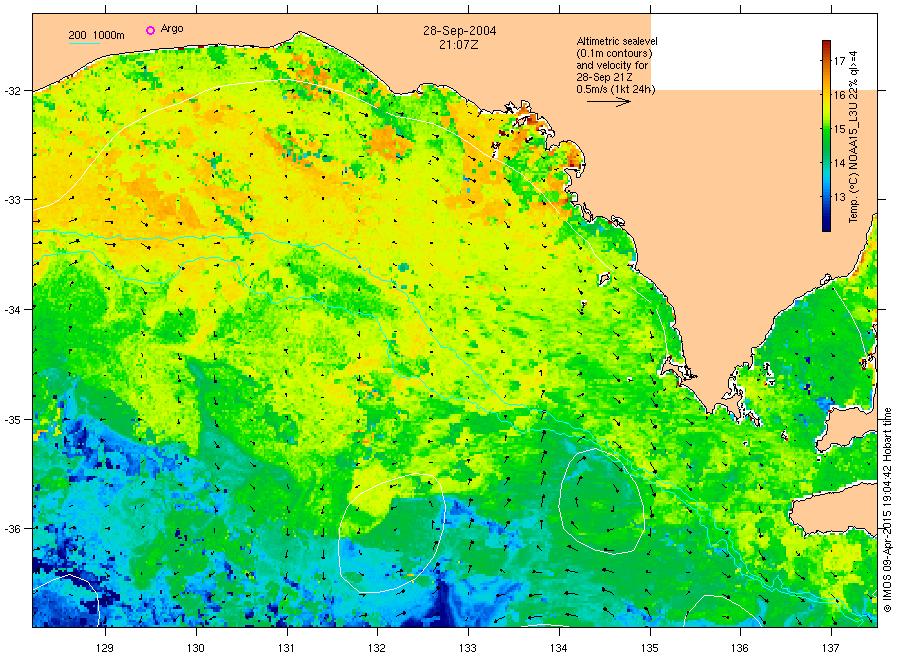Click the '(0.1m contours)' text

(x=615, y=53)
